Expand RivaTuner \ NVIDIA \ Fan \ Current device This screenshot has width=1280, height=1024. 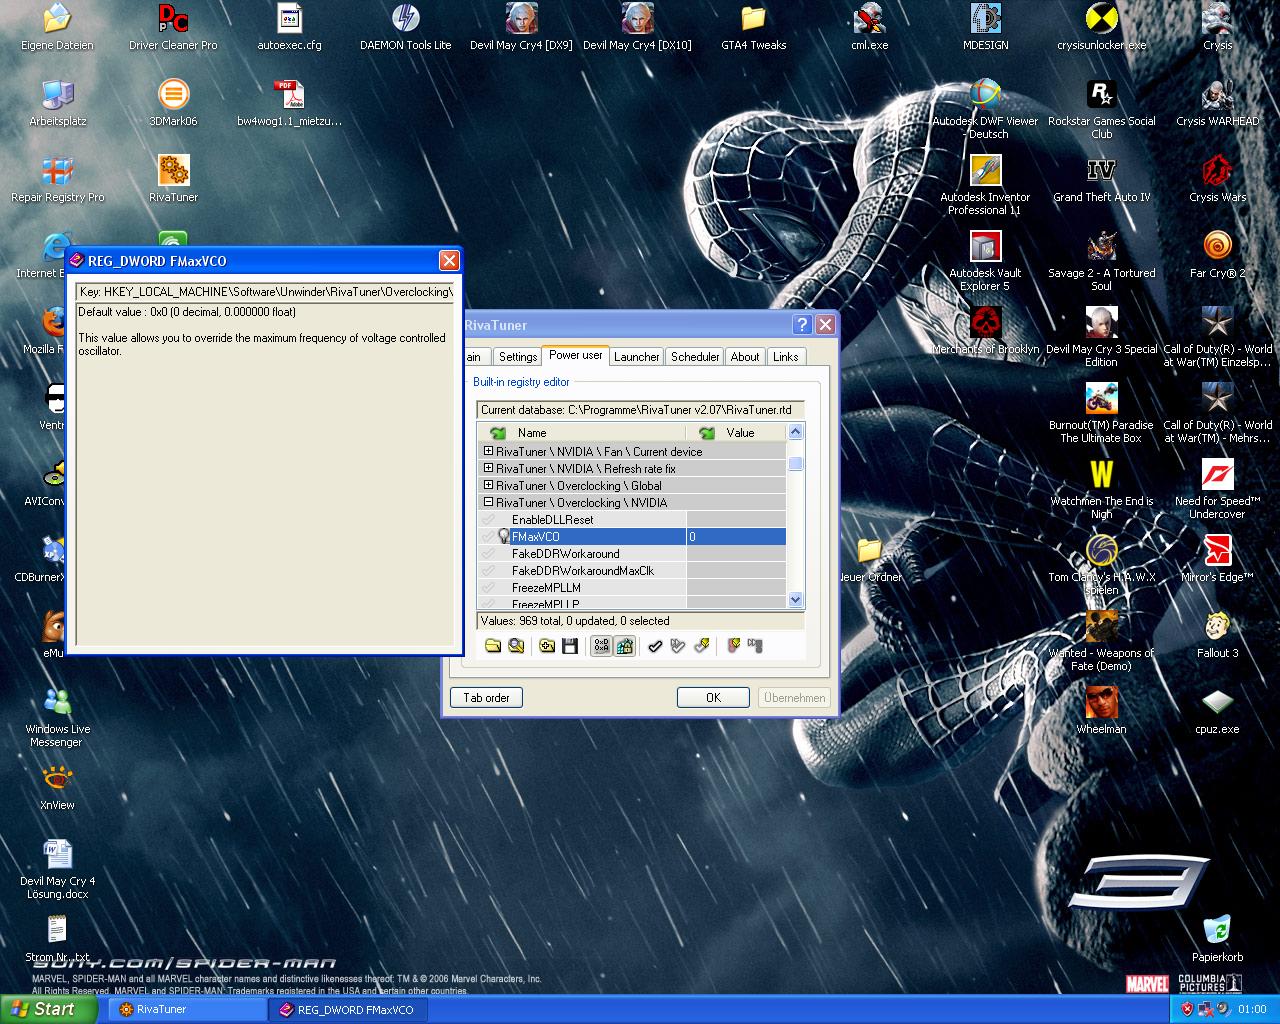[x=489, y=451]
